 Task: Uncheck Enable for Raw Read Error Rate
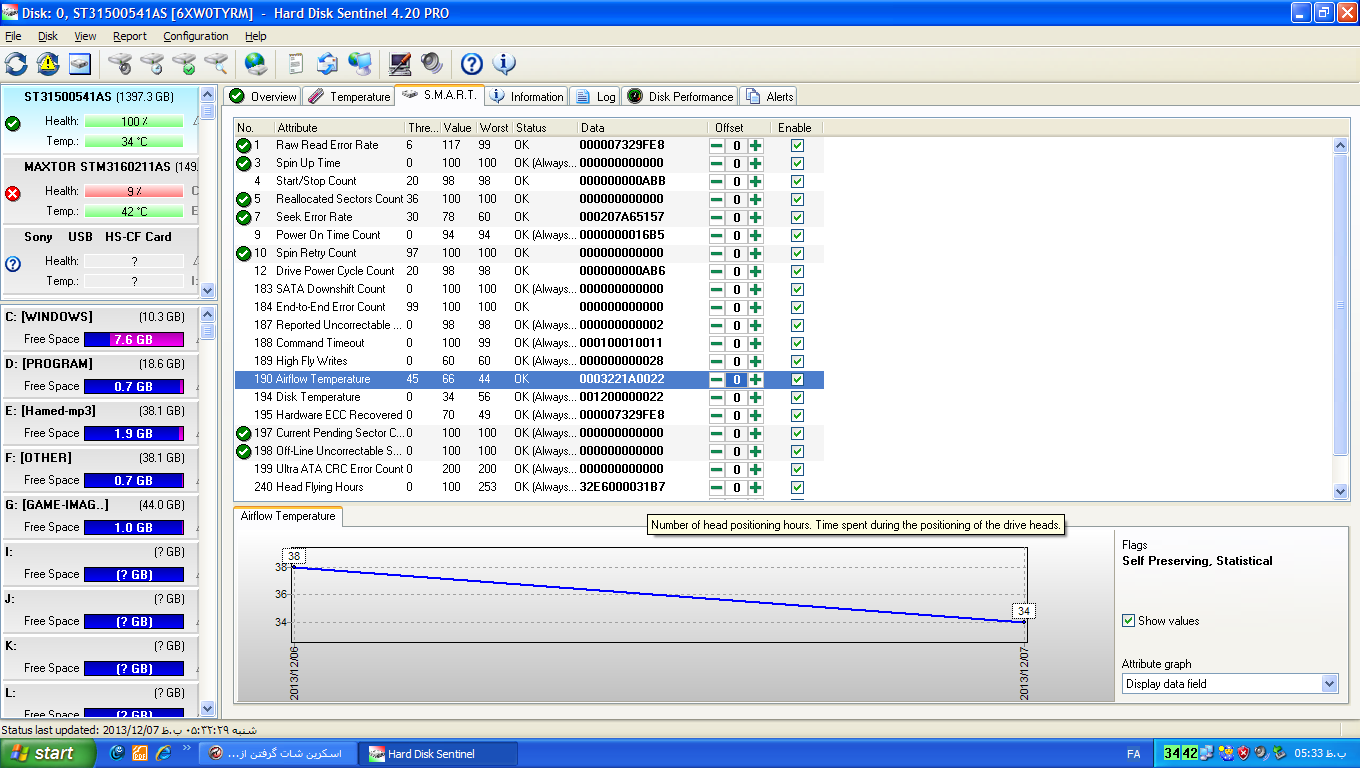click(797, 145)
